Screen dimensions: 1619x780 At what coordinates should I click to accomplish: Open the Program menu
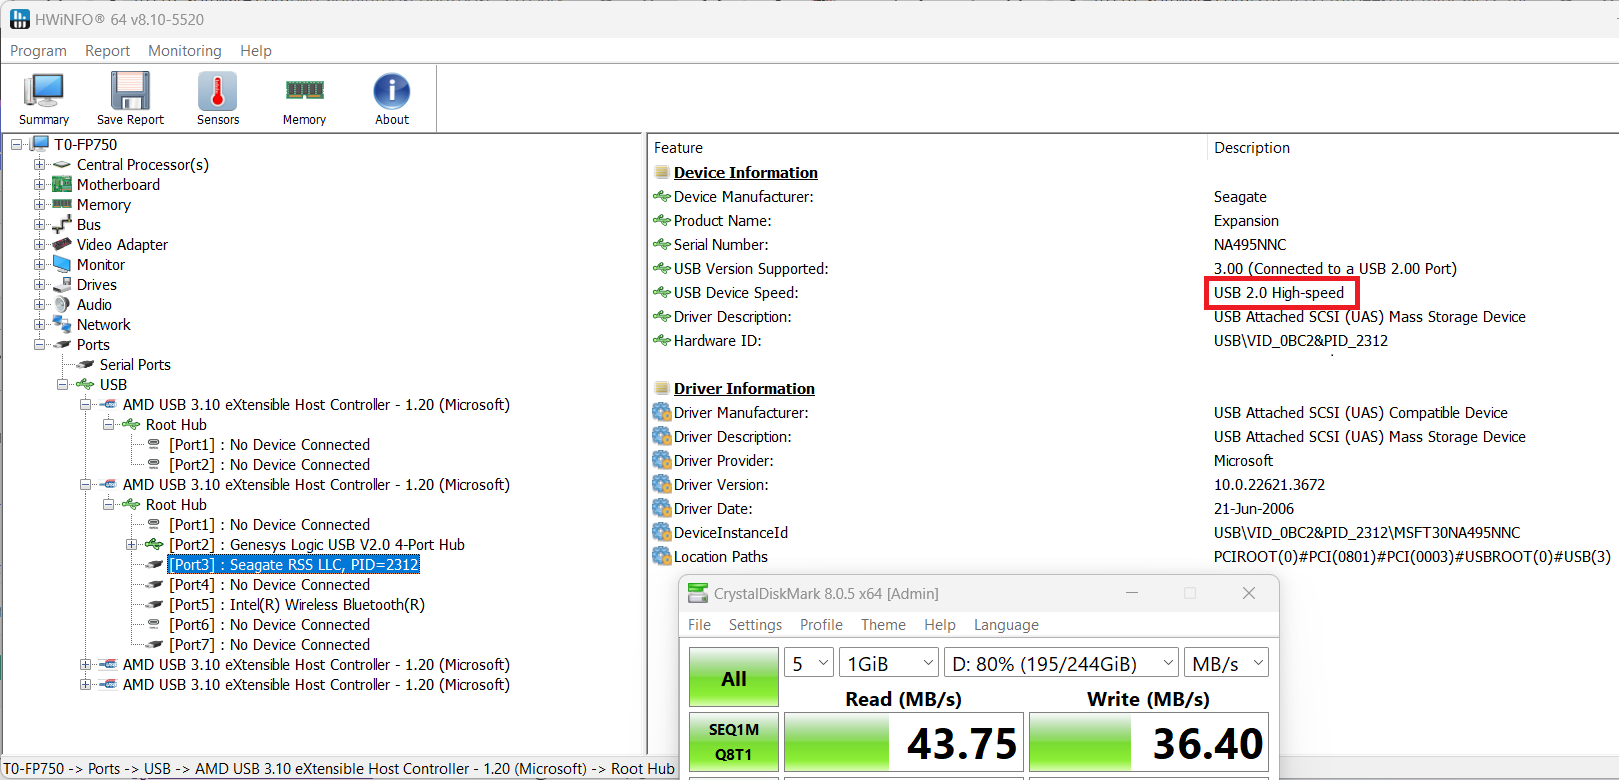(38, 51)
